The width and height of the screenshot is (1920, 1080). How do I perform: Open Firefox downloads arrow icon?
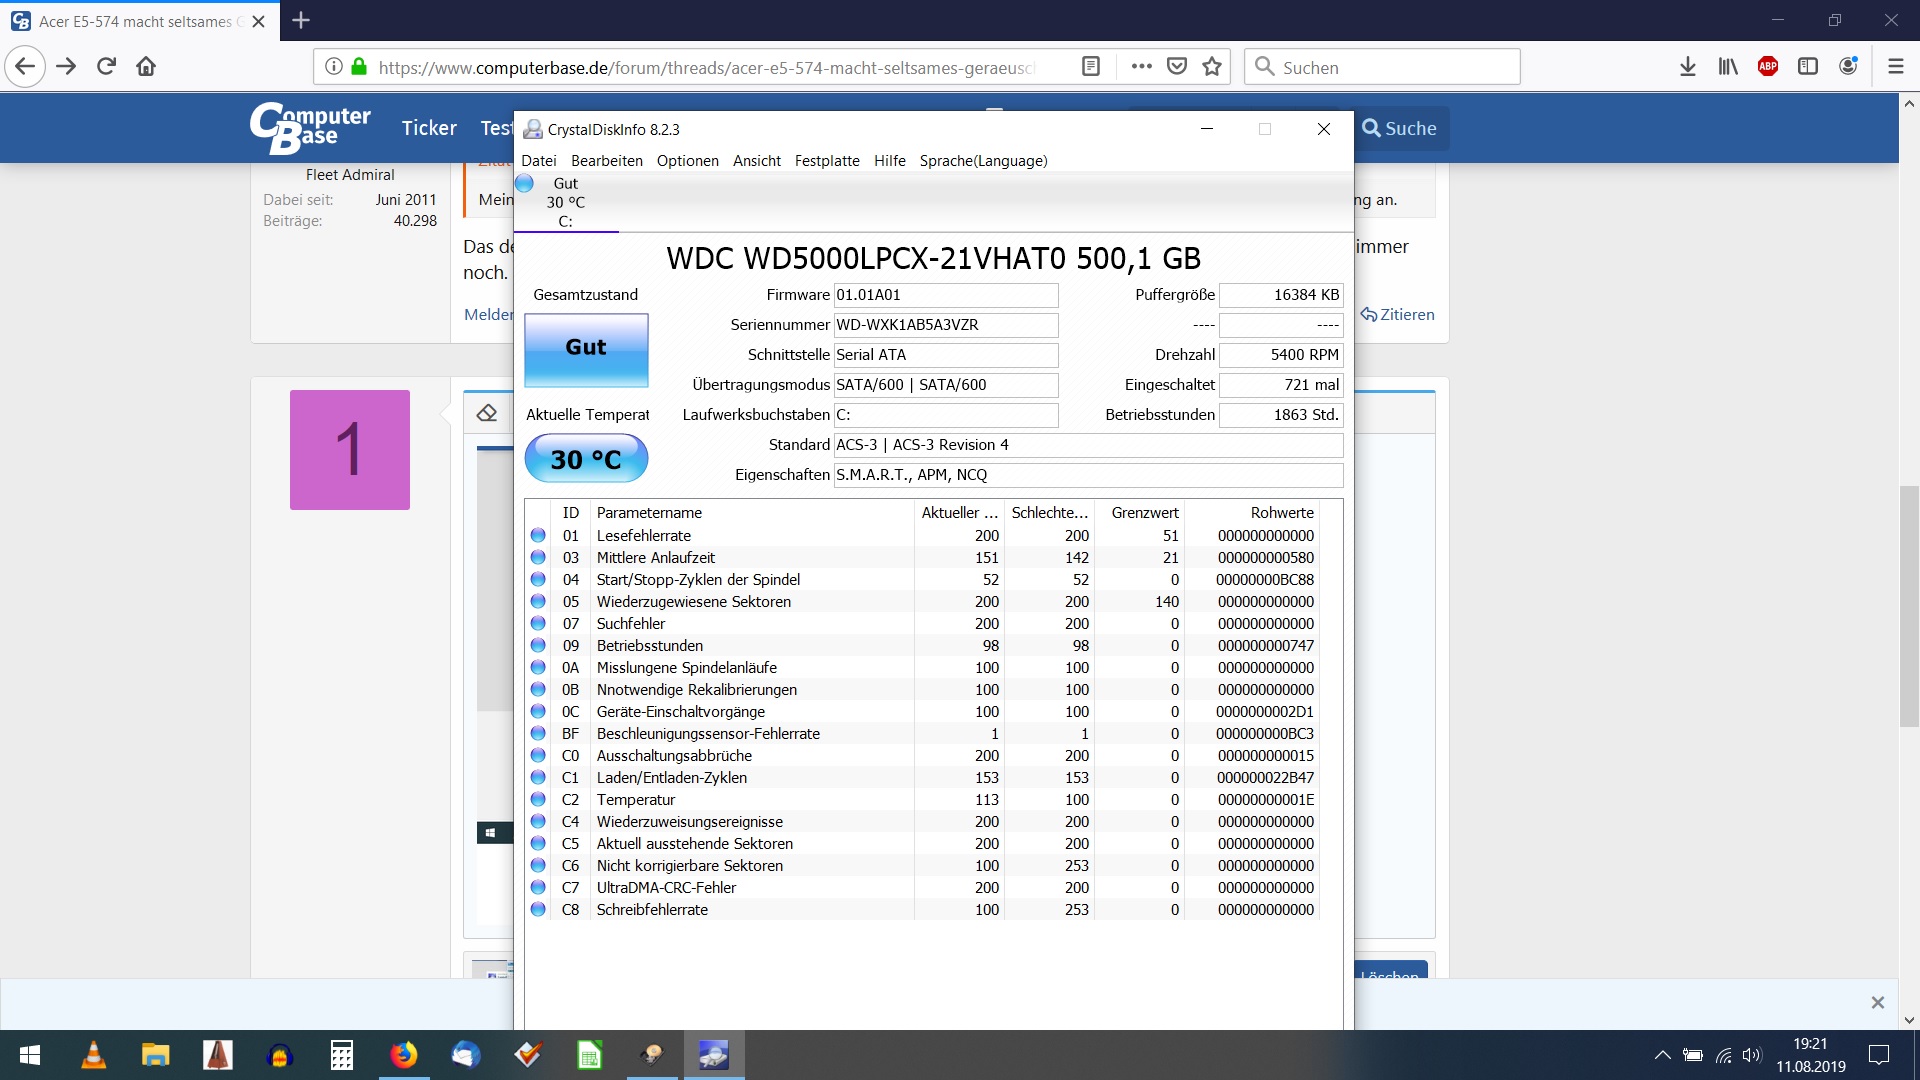click(x=1687, y=67)
